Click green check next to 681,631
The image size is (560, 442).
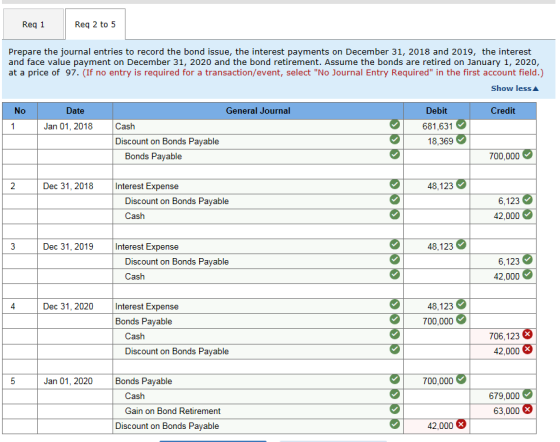coord(461,124)
